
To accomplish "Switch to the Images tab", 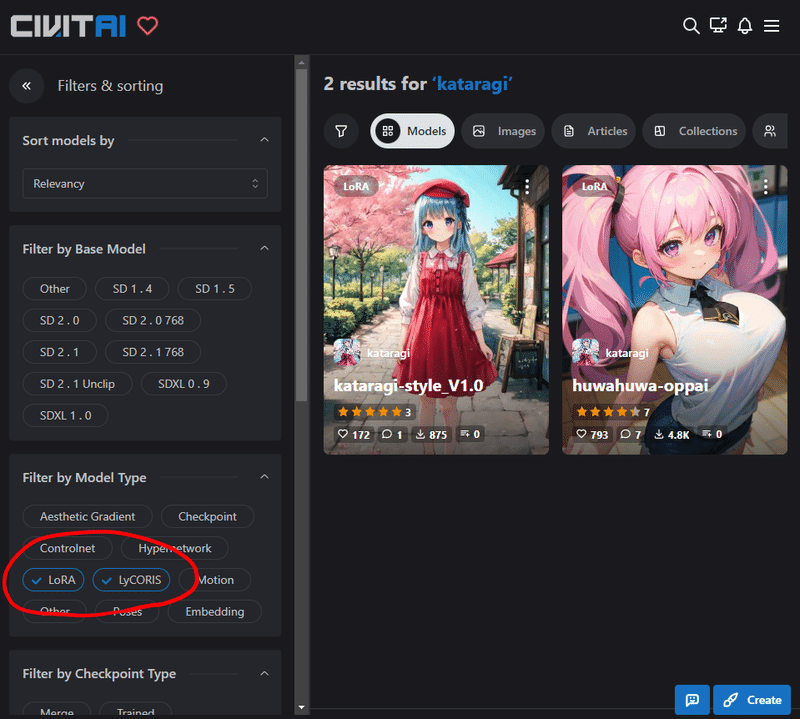I will (x=503, y=131).
